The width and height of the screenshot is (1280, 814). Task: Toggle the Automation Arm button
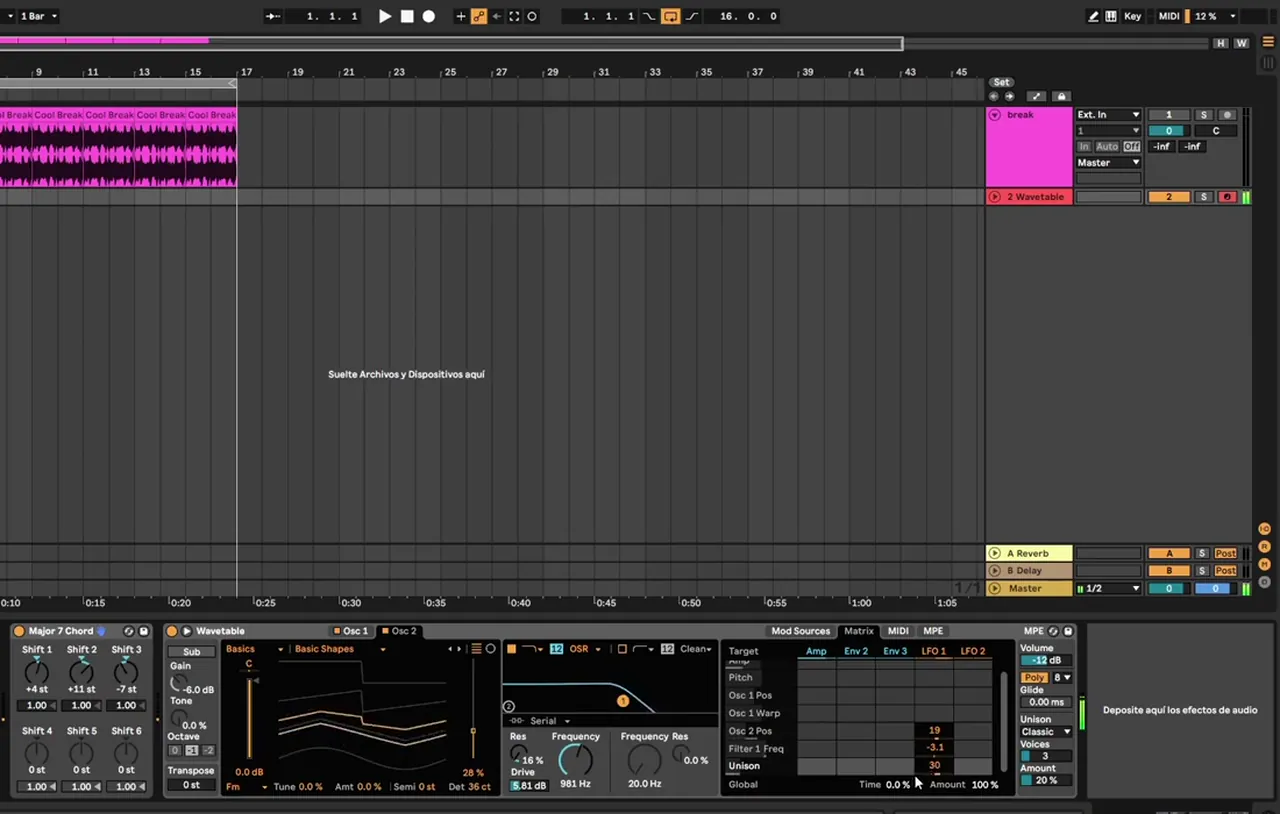point(479,16)
